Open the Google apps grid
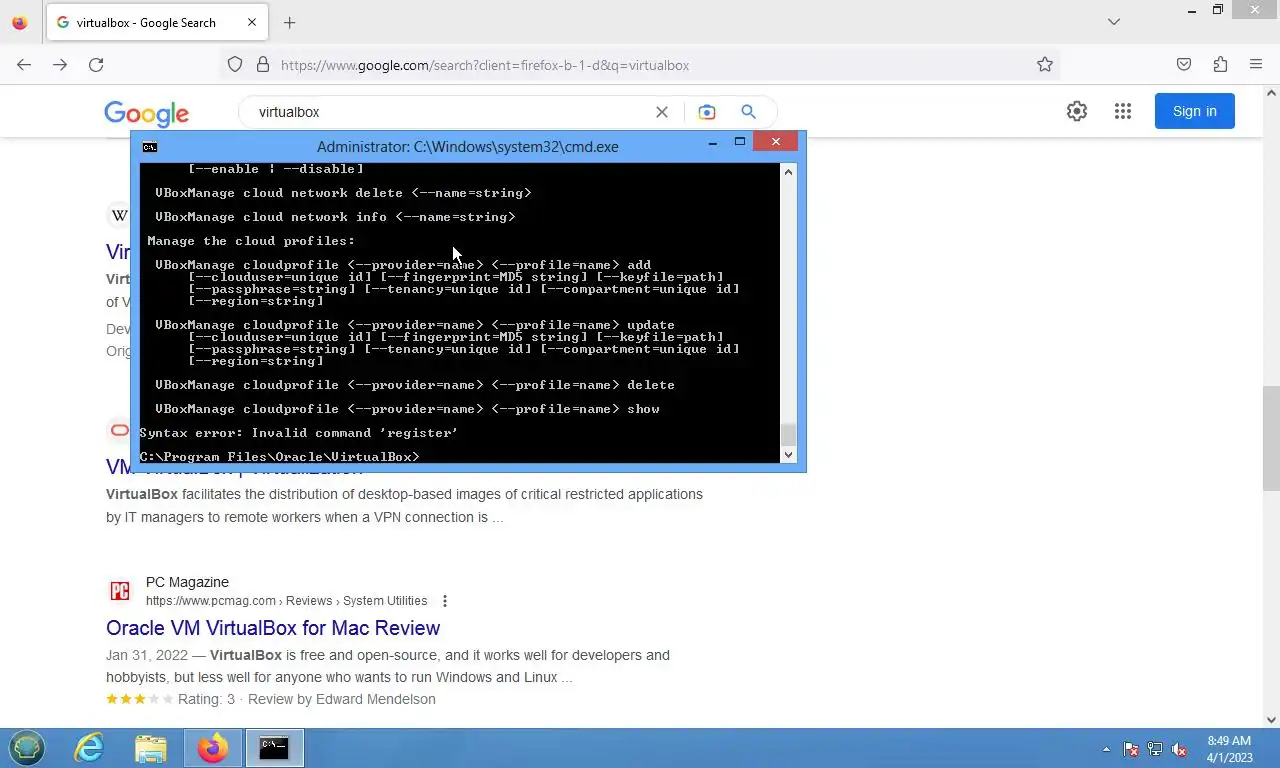 [x=1123, y=111]
